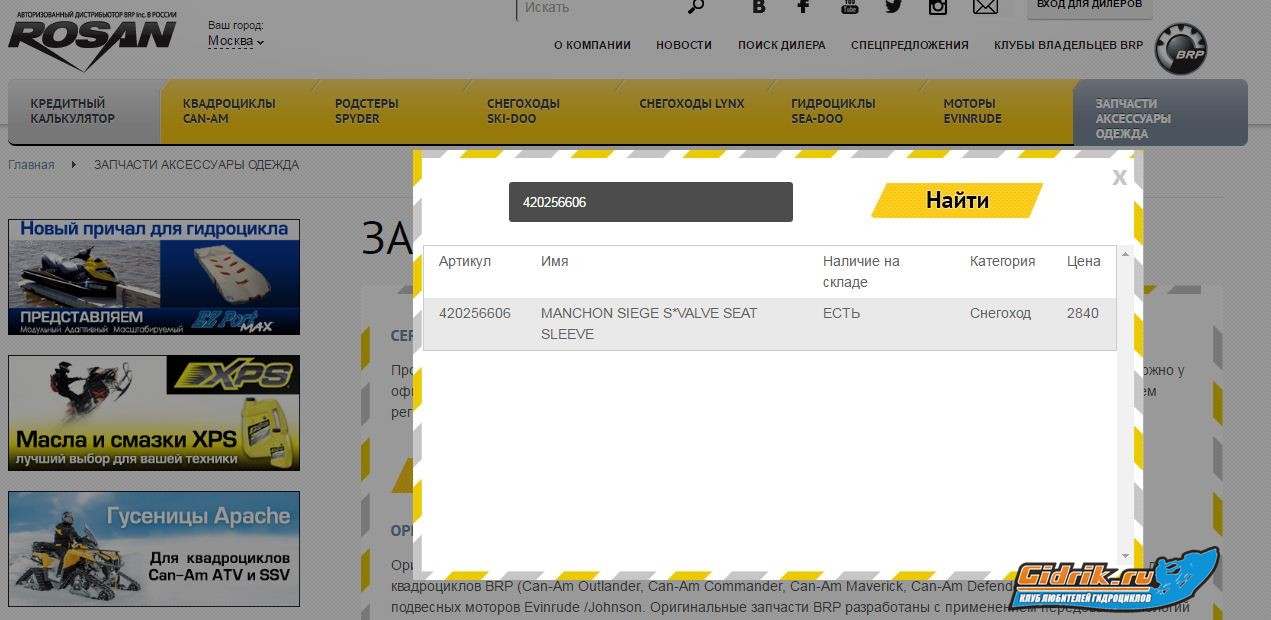Open the ГИДРОЦИКЛЫ SEA-DOO tab
1271x620 pixels.
pos(833,111)
